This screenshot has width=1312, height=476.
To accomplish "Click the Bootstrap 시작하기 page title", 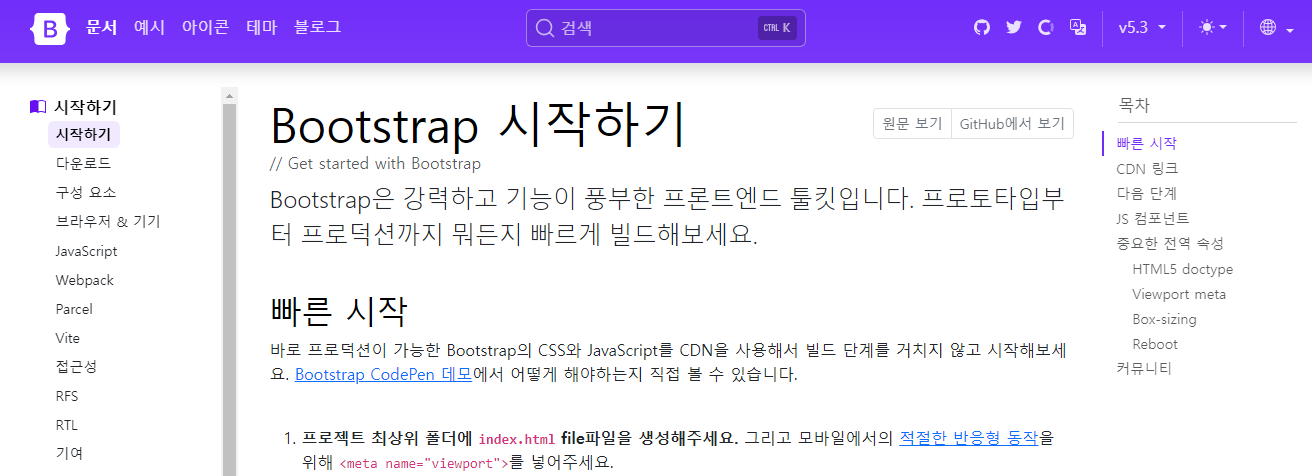I will 478,125.
